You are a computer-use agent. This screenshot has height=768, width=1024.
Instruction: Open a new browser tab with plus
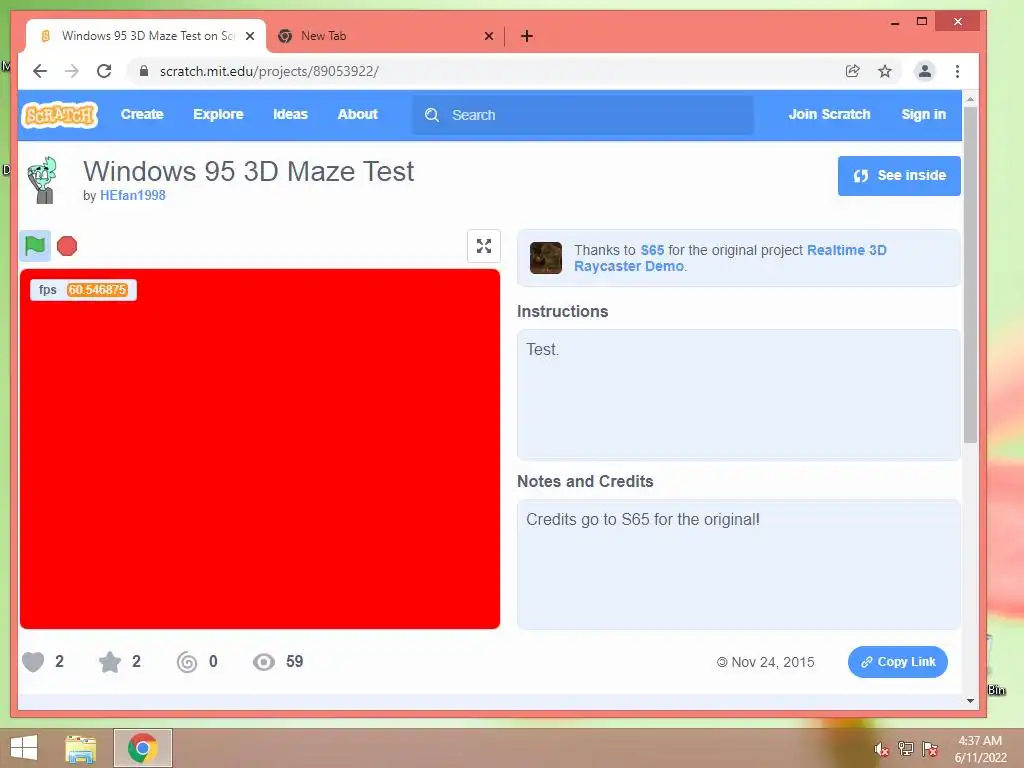click(527, 36)
